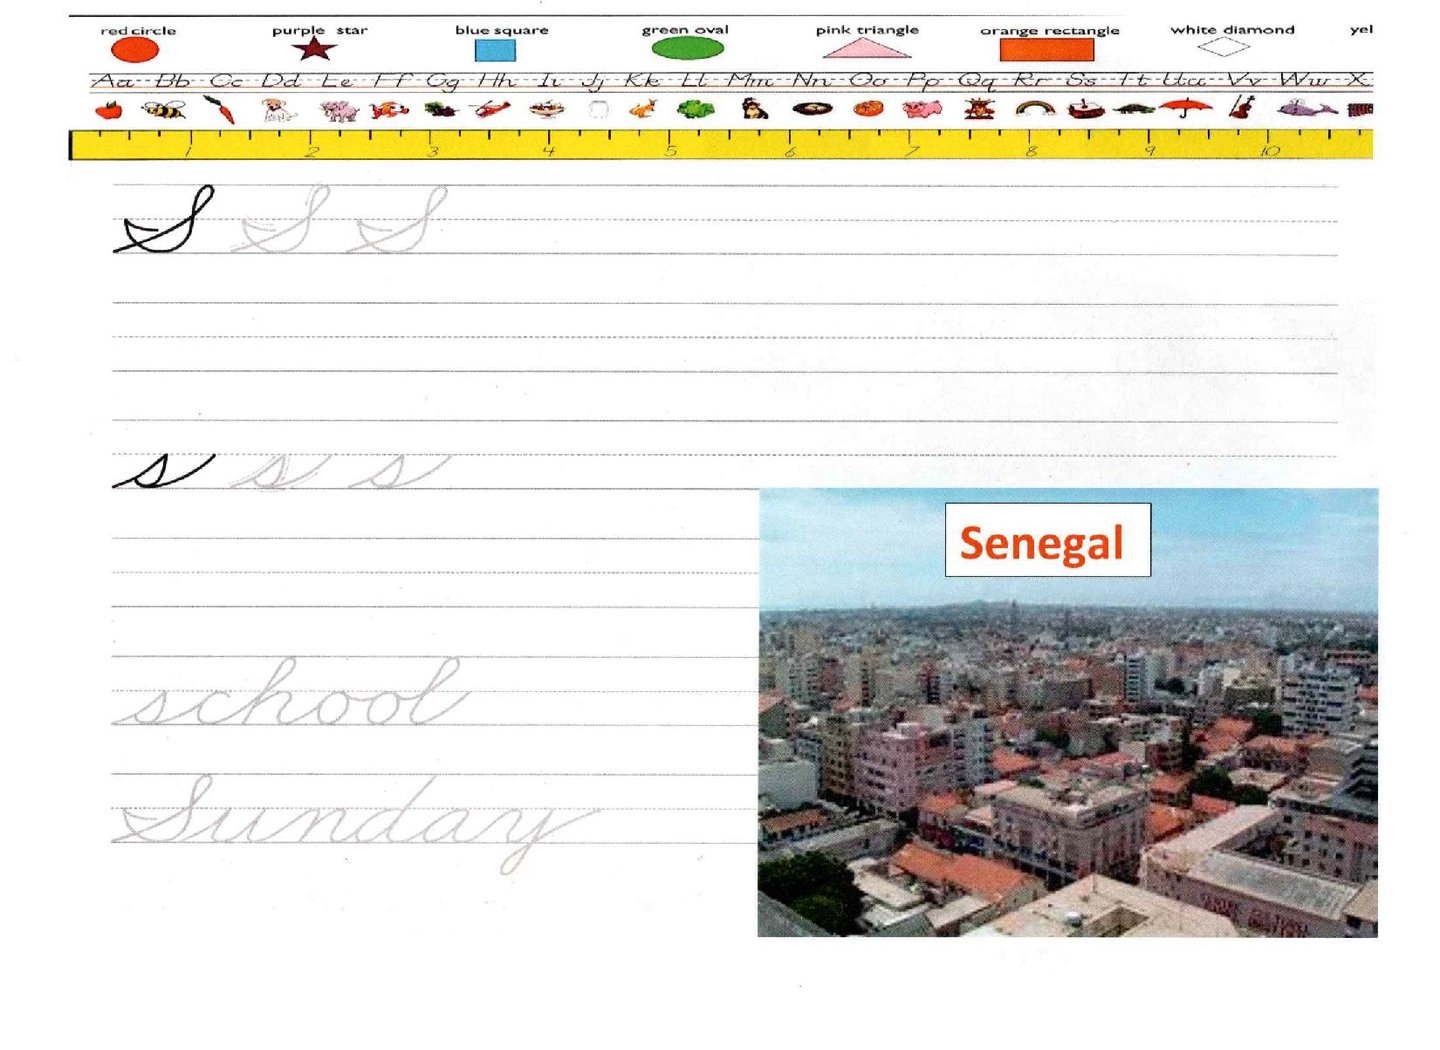Viewport: 1440px width, 1050px height.
Task: Click the kangaroo picture under Kk
Action: 643,108
